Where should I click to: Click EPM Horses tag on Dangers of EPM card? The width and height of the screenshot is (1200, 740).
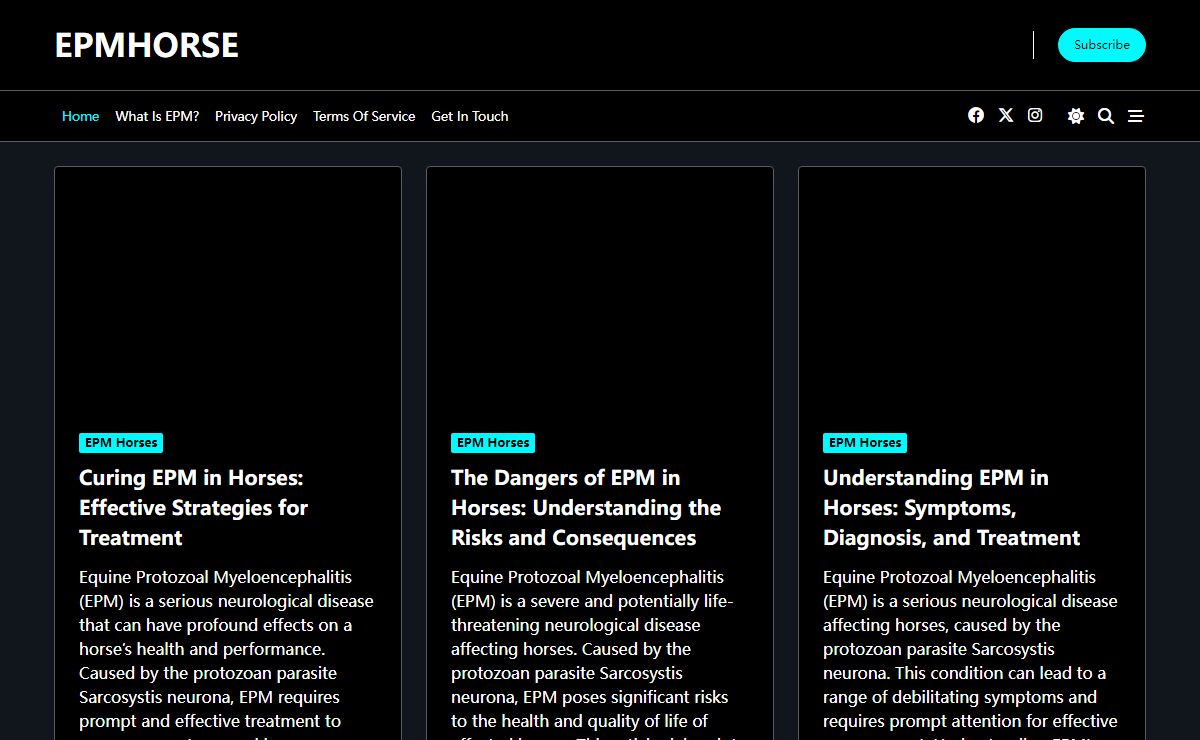493,443
